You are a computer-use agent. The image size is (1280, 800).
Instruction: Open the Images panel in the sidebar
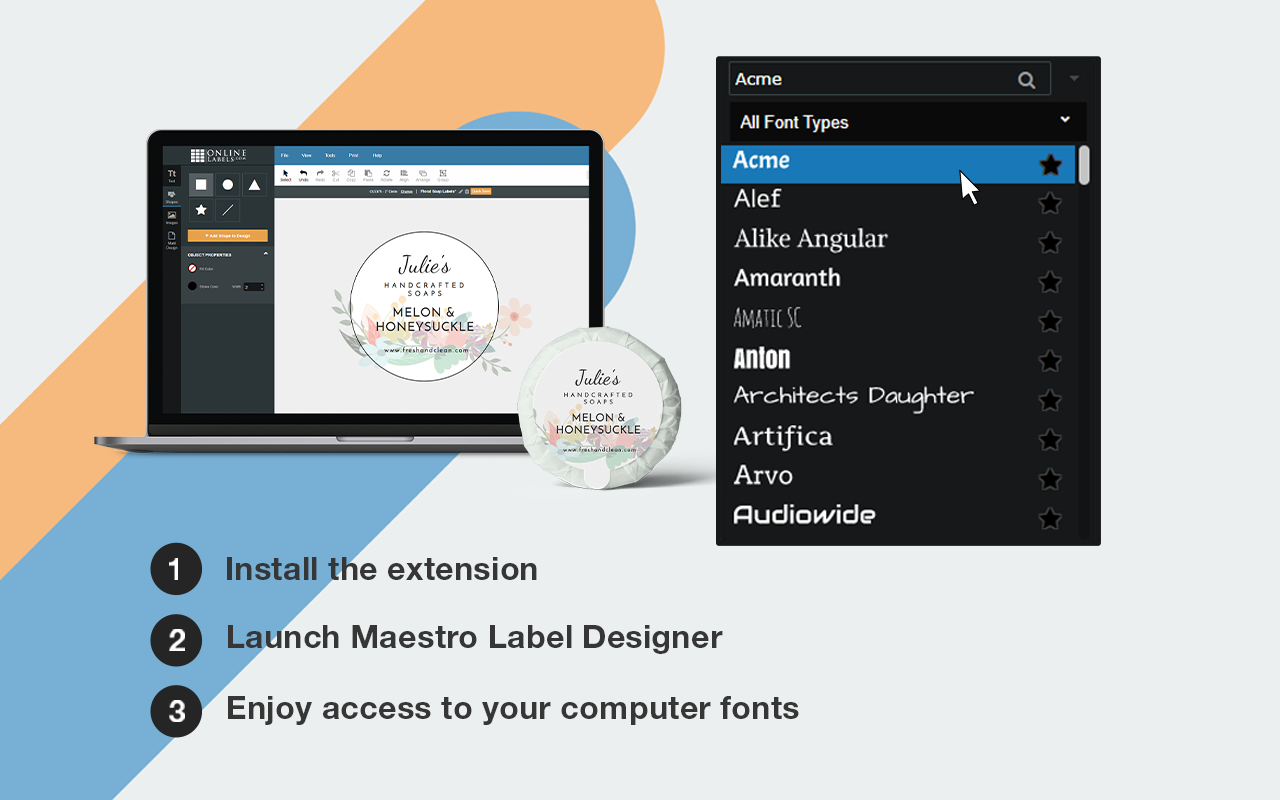(171, 216)
